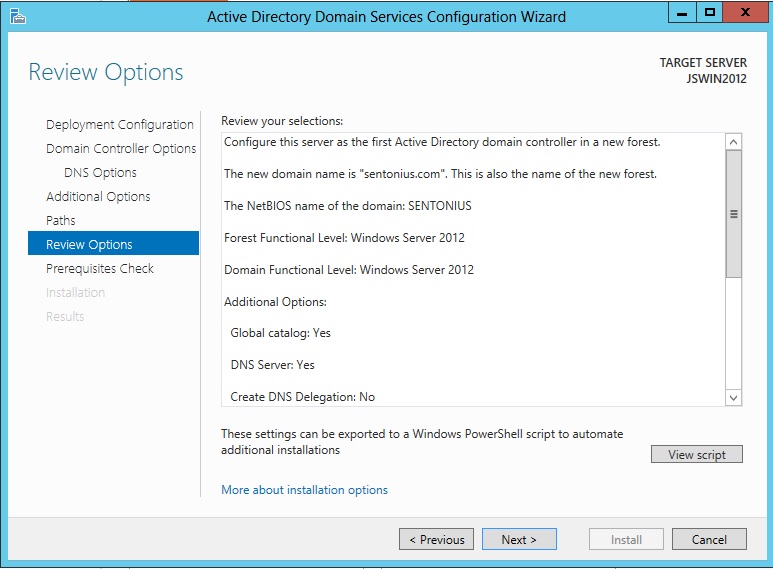Click the TARGET SERVER JSWIN2012 label
The width and height of the screenshot is (773, 569).
tap(703, 71)
